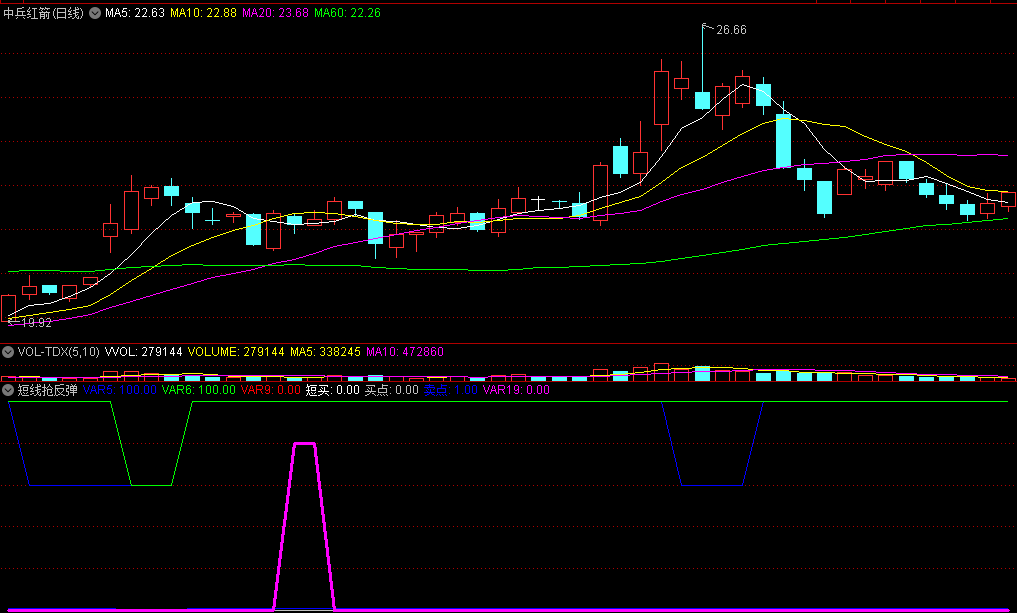Open the 短线抢反弹 indicator dropdown arrow
The width and height of the screenshot is (1017, 613).
click(8, 390)
